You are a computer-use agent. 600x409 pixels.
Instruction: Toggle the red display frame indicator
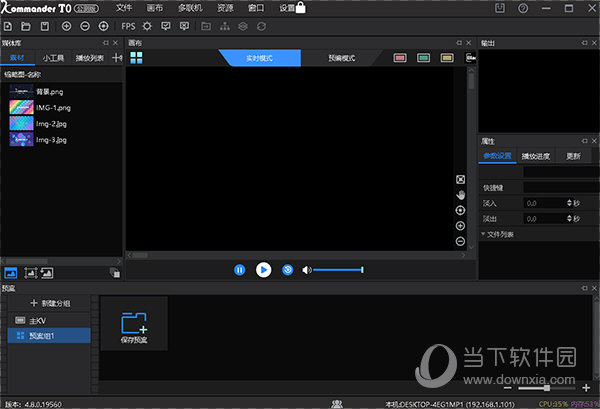(400, 58)
